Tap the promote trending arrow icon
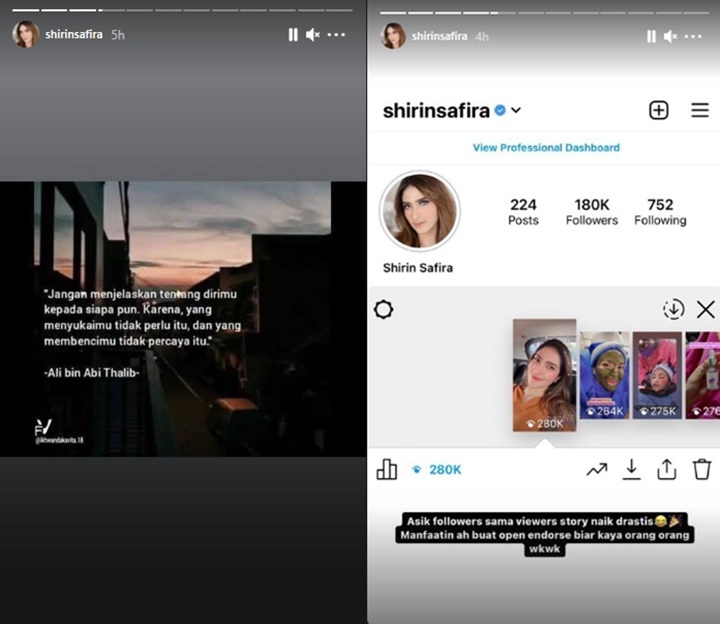The height and width of the screenshot is (624, 720). 597,470
